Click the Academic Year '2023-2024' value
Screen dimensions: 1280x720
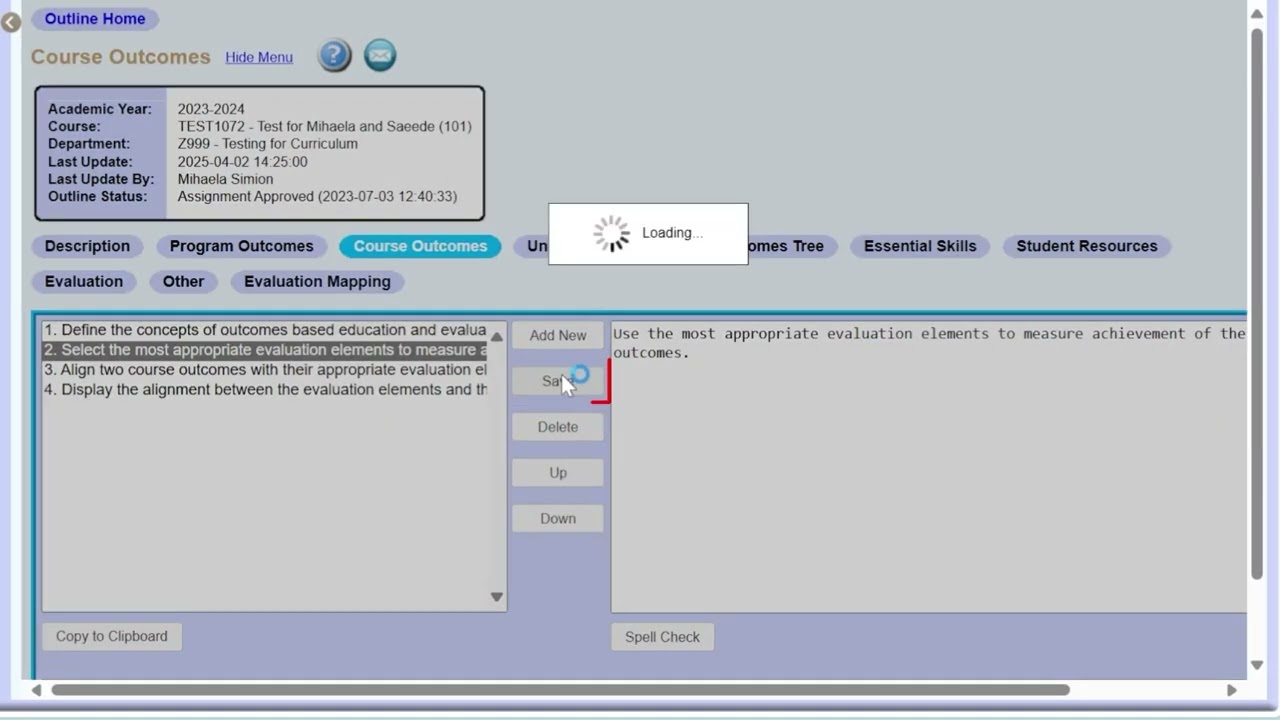pos(211,109)
